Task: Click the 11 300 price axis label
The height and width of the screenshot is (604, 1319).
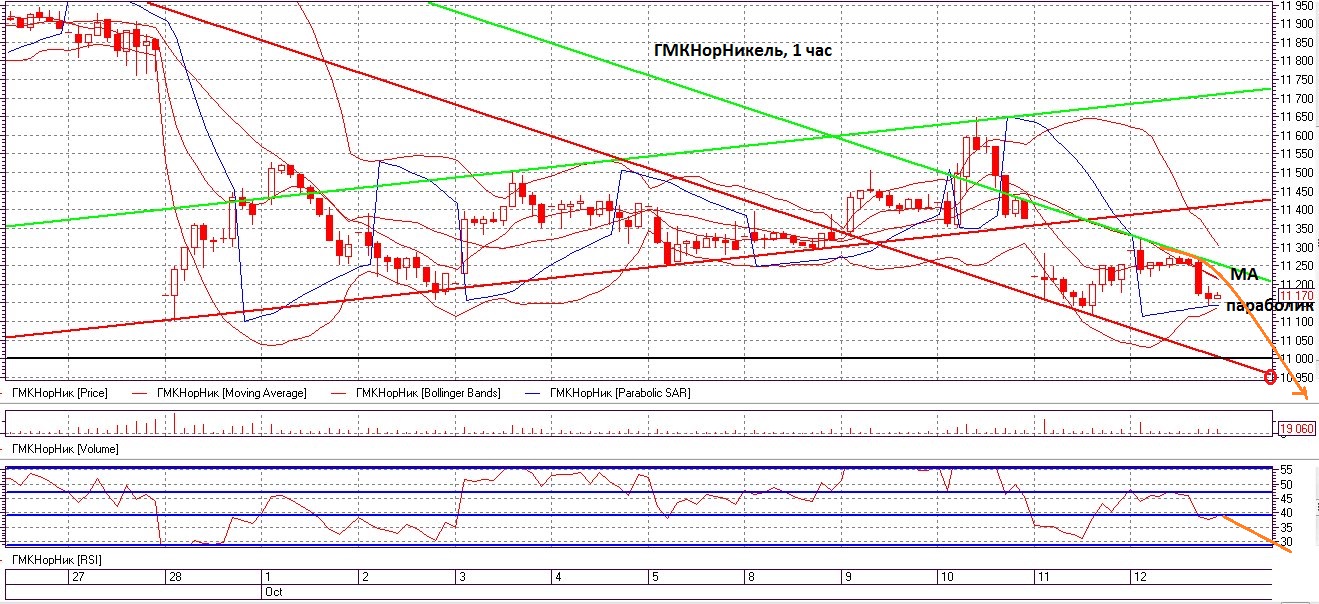Action: pos(1298,247)
